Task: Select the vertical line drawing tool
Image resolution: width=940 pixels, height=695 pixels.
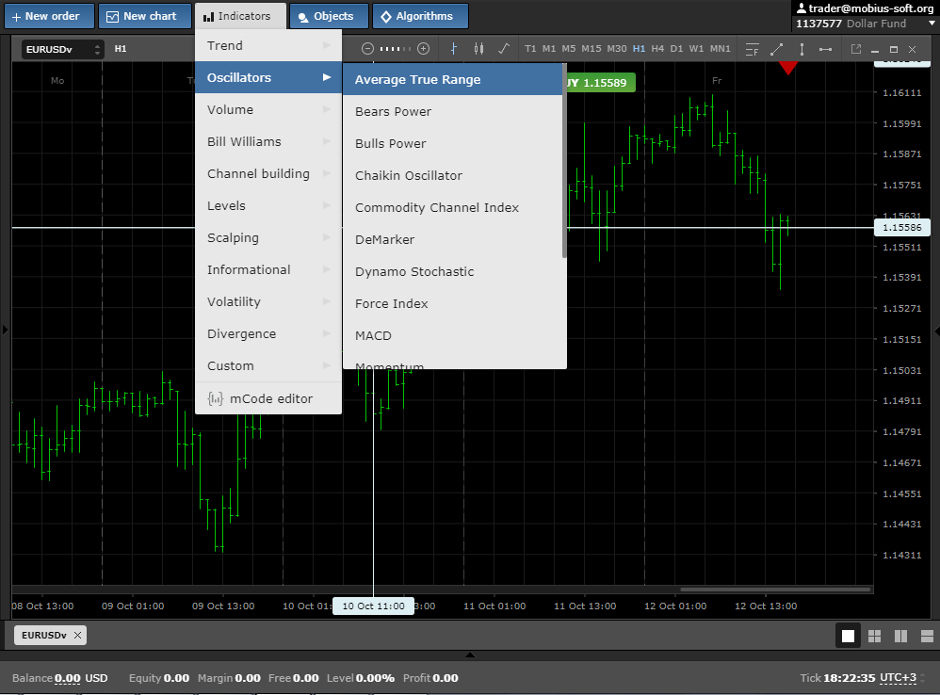Action: (802, 49)
